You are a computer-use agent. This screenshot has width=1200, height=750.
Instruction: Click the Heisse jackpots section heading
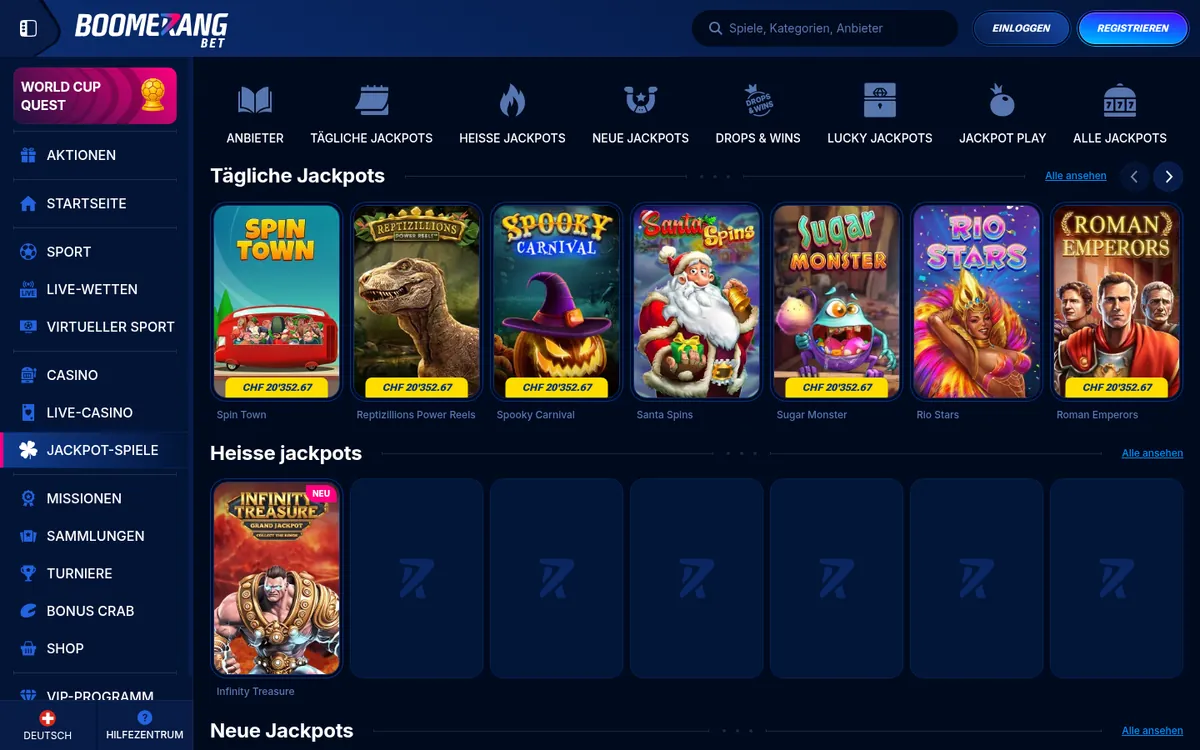point(286,453)
